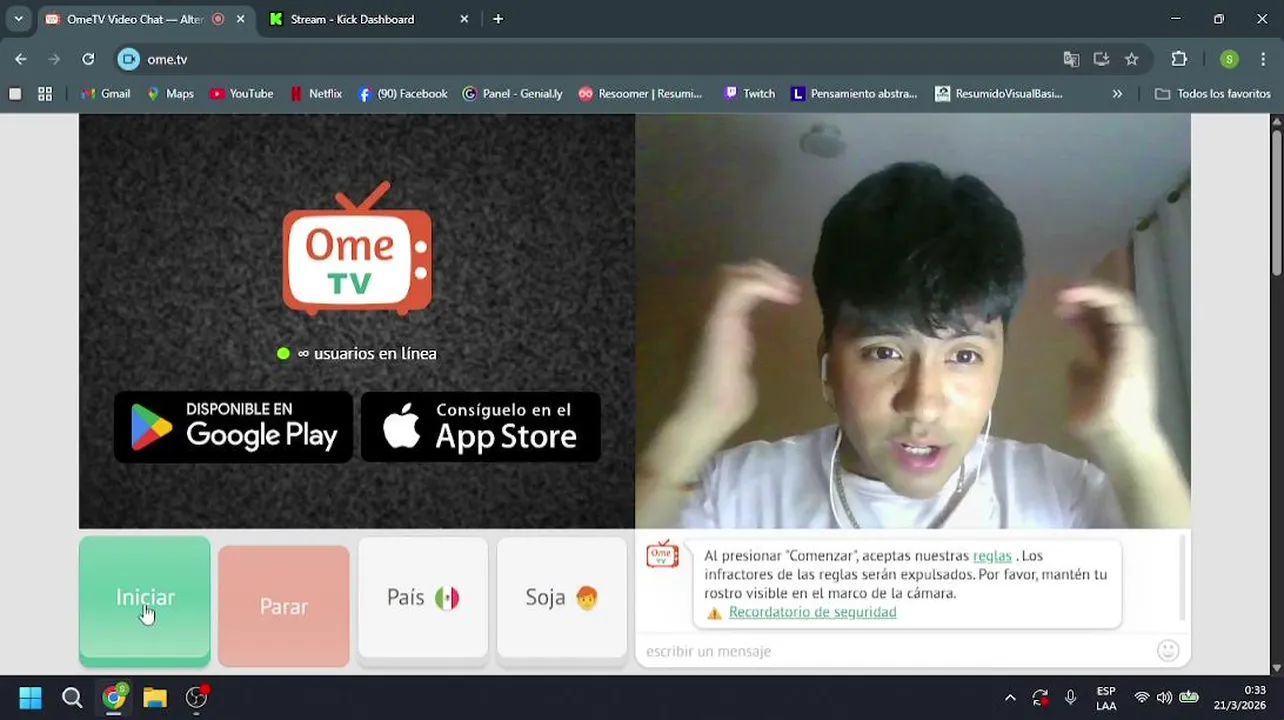Close the OmeTV Video Chat tab
The height and width of the screenshot is (720, 1284).
coord(241,19)
